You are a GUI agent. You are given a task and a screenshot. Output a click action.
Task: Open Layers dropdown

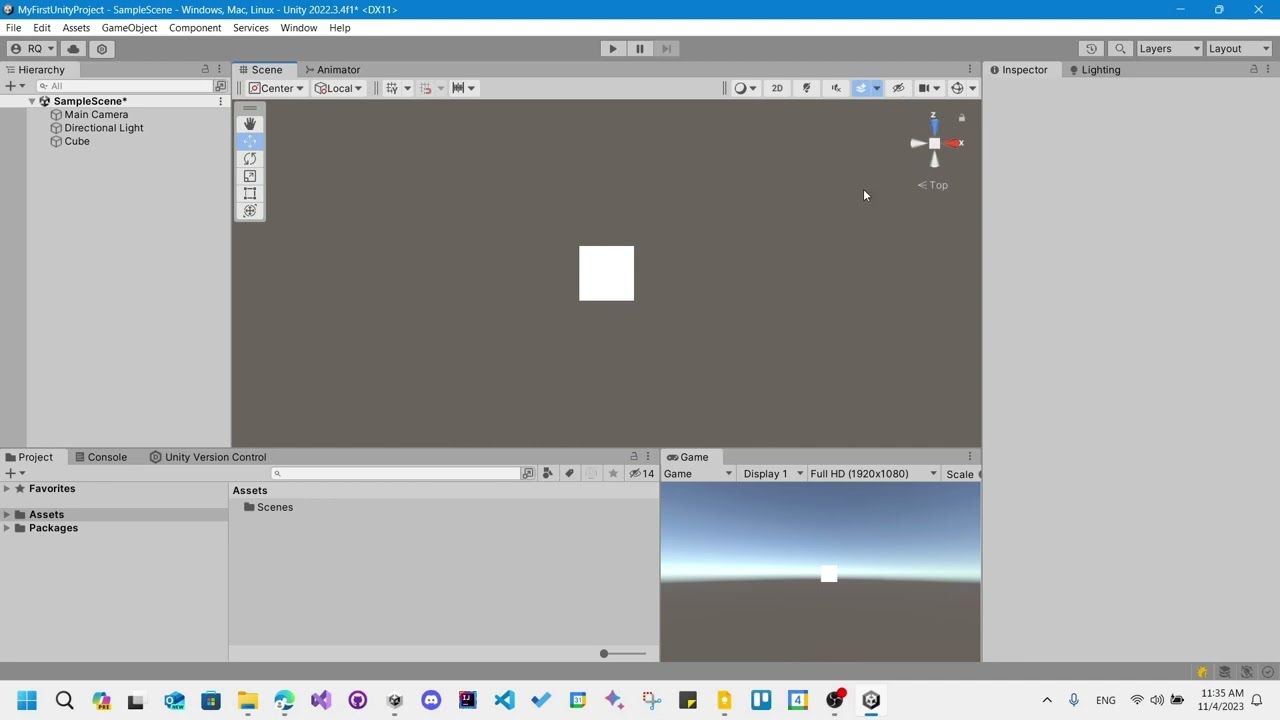coord(1168,49)
